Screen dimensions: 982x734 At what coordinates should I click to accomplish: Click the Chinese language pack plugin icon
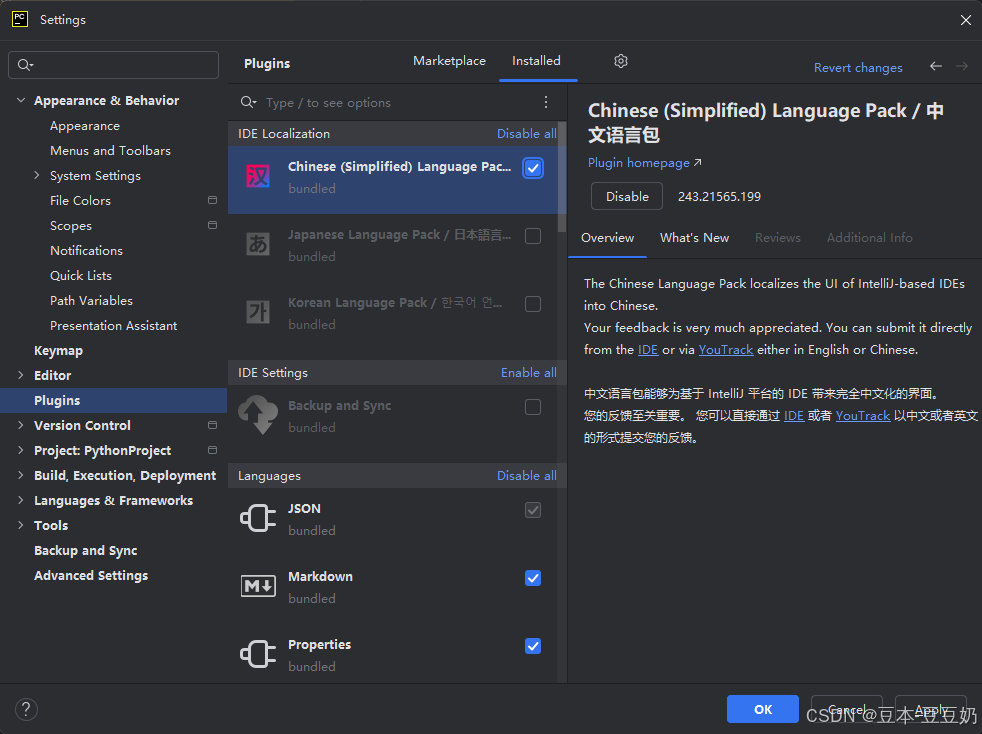pyautogui.click(x=258, y=177)
